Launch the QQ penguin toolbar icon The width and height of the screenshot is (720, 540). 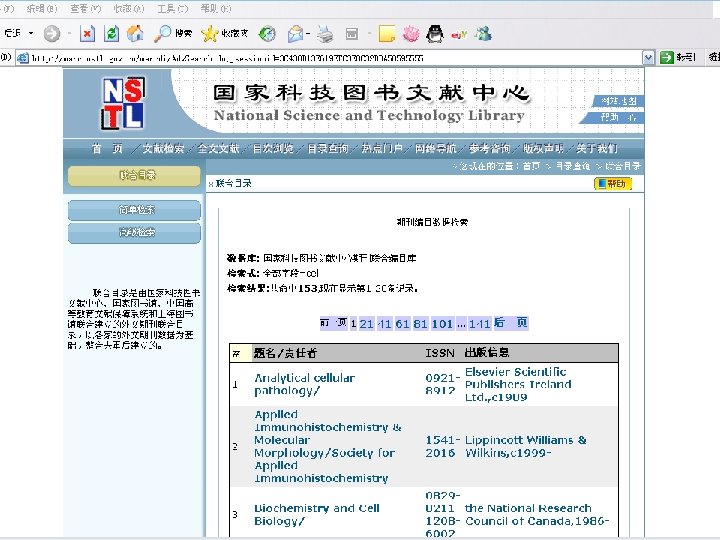pyautogui.click(x=435, y=34)
